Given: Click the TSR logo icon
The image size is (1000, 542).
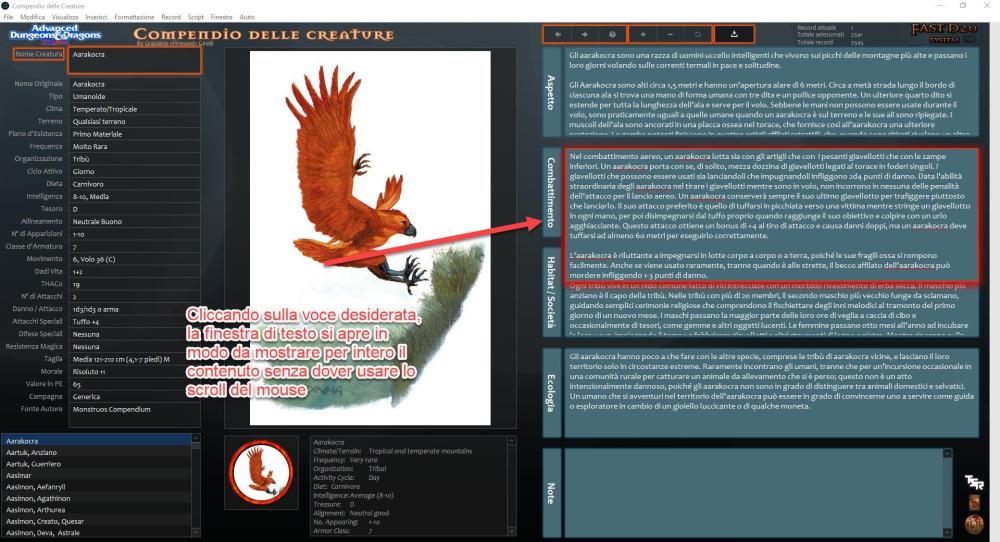Looking at the screenshot, I should click(x=975, y=484).
